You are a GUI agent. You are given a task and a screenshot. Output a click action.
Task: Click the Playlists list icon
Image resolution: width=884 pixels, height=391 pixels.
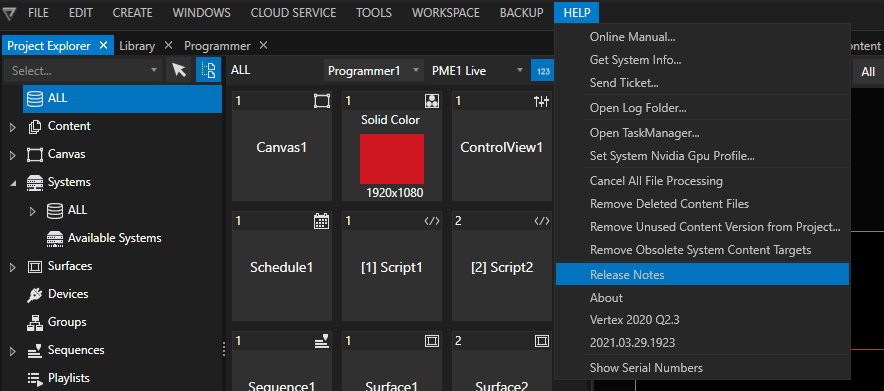pos(35,378)
